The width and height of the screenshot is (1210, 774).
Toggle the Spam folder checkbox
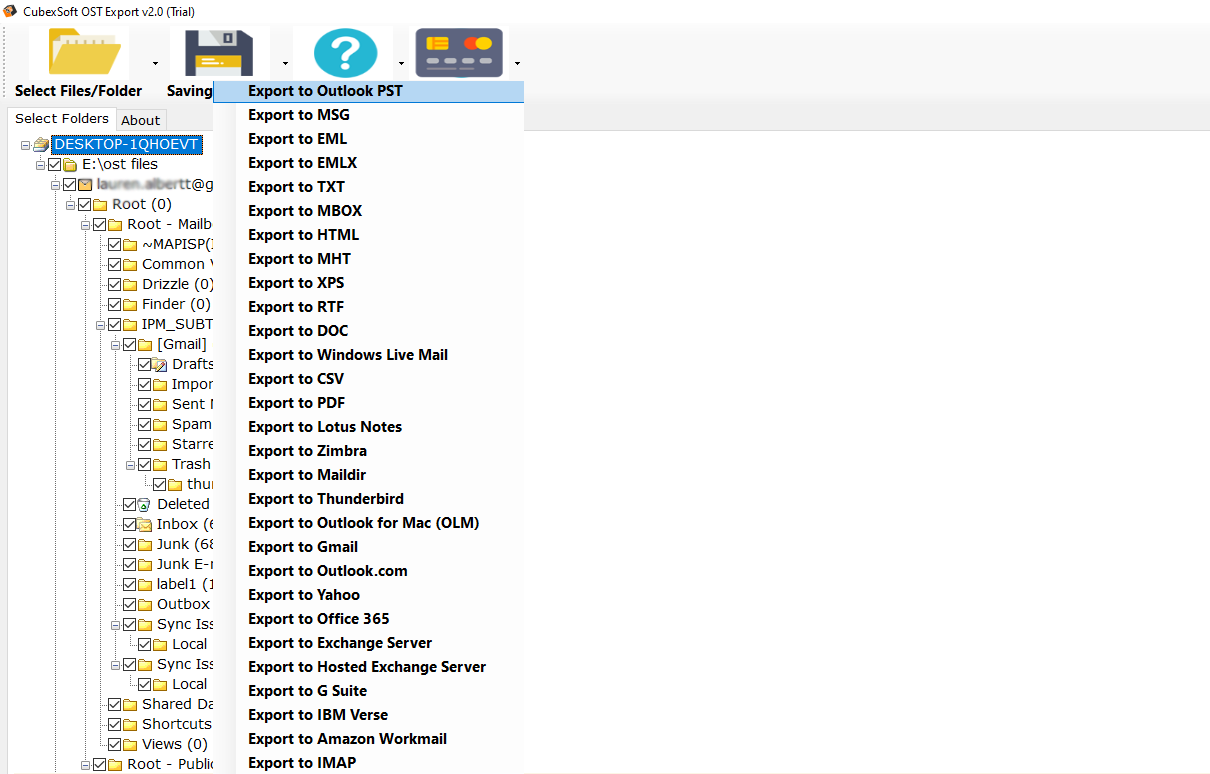145,424
